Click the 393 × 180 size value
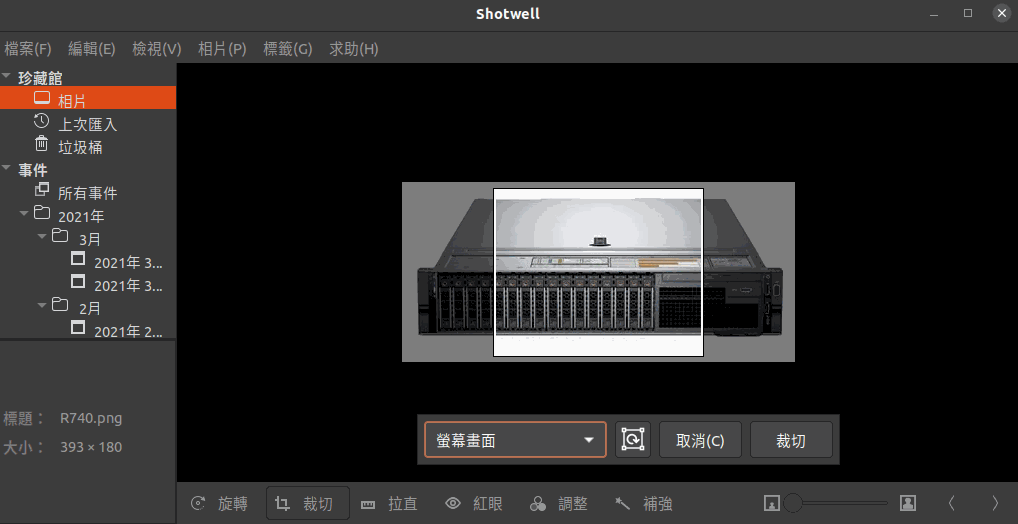 [91, 447]
